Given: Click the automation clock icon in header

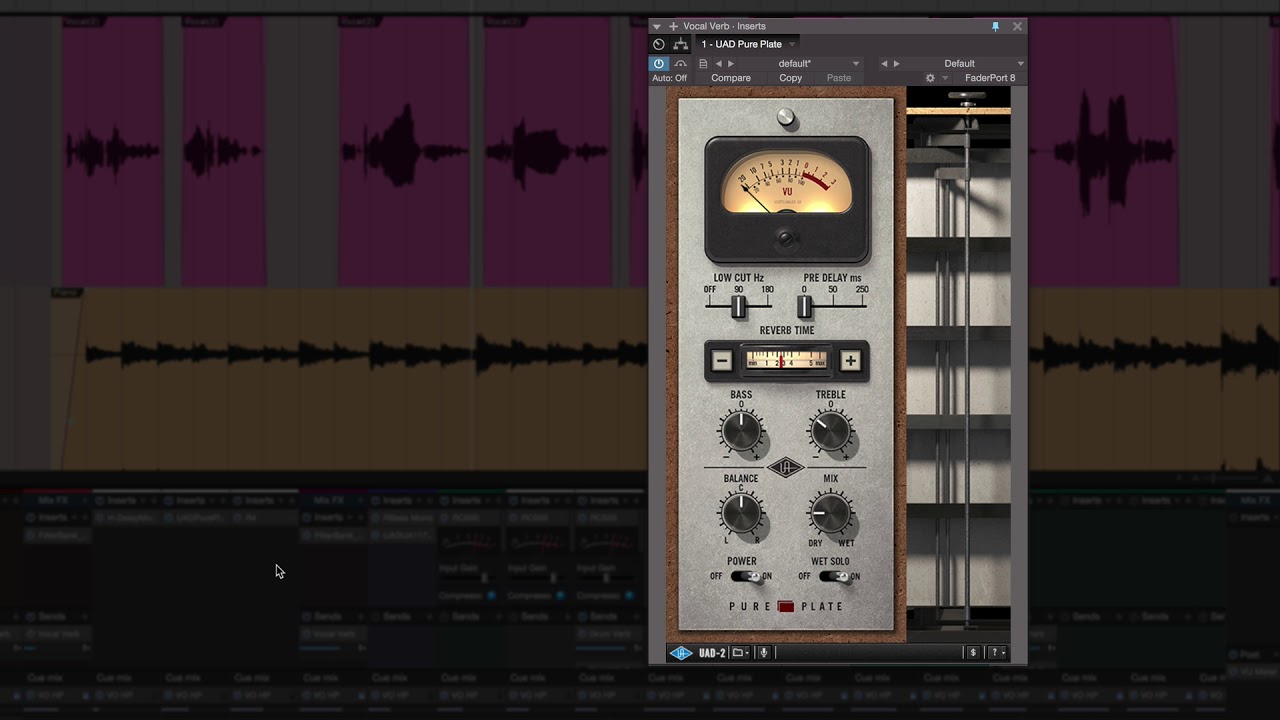Looking at the screenshot, I should 658,44.
